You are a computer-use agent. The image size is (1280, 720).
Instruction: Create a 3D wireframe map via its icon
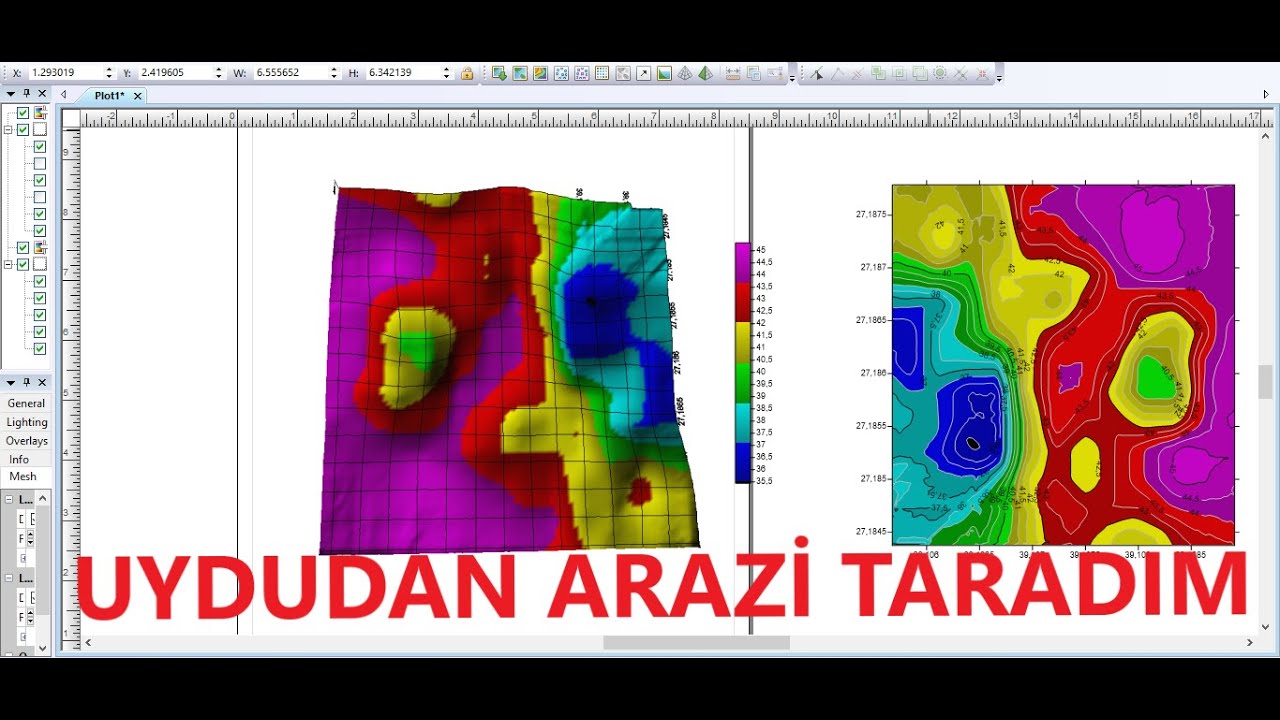(x=685, y=73)
